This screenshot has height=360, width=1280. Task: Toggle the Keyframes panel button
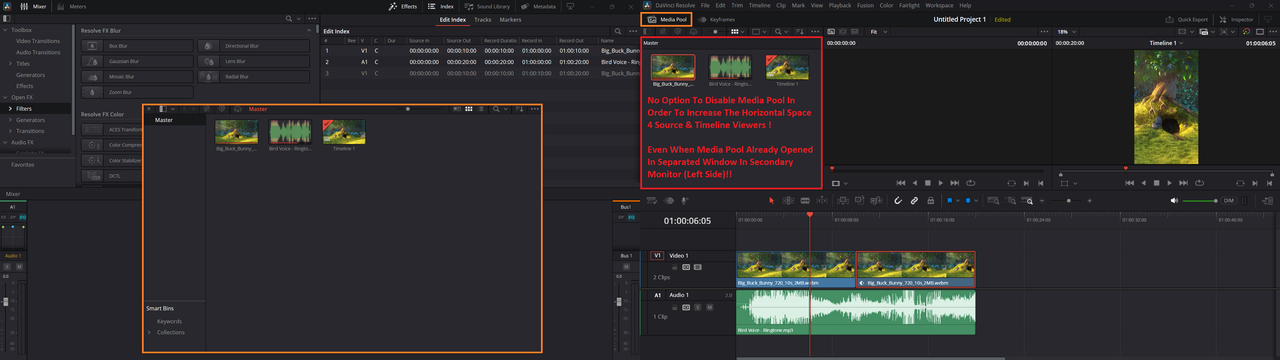click(x=717, y=19)
